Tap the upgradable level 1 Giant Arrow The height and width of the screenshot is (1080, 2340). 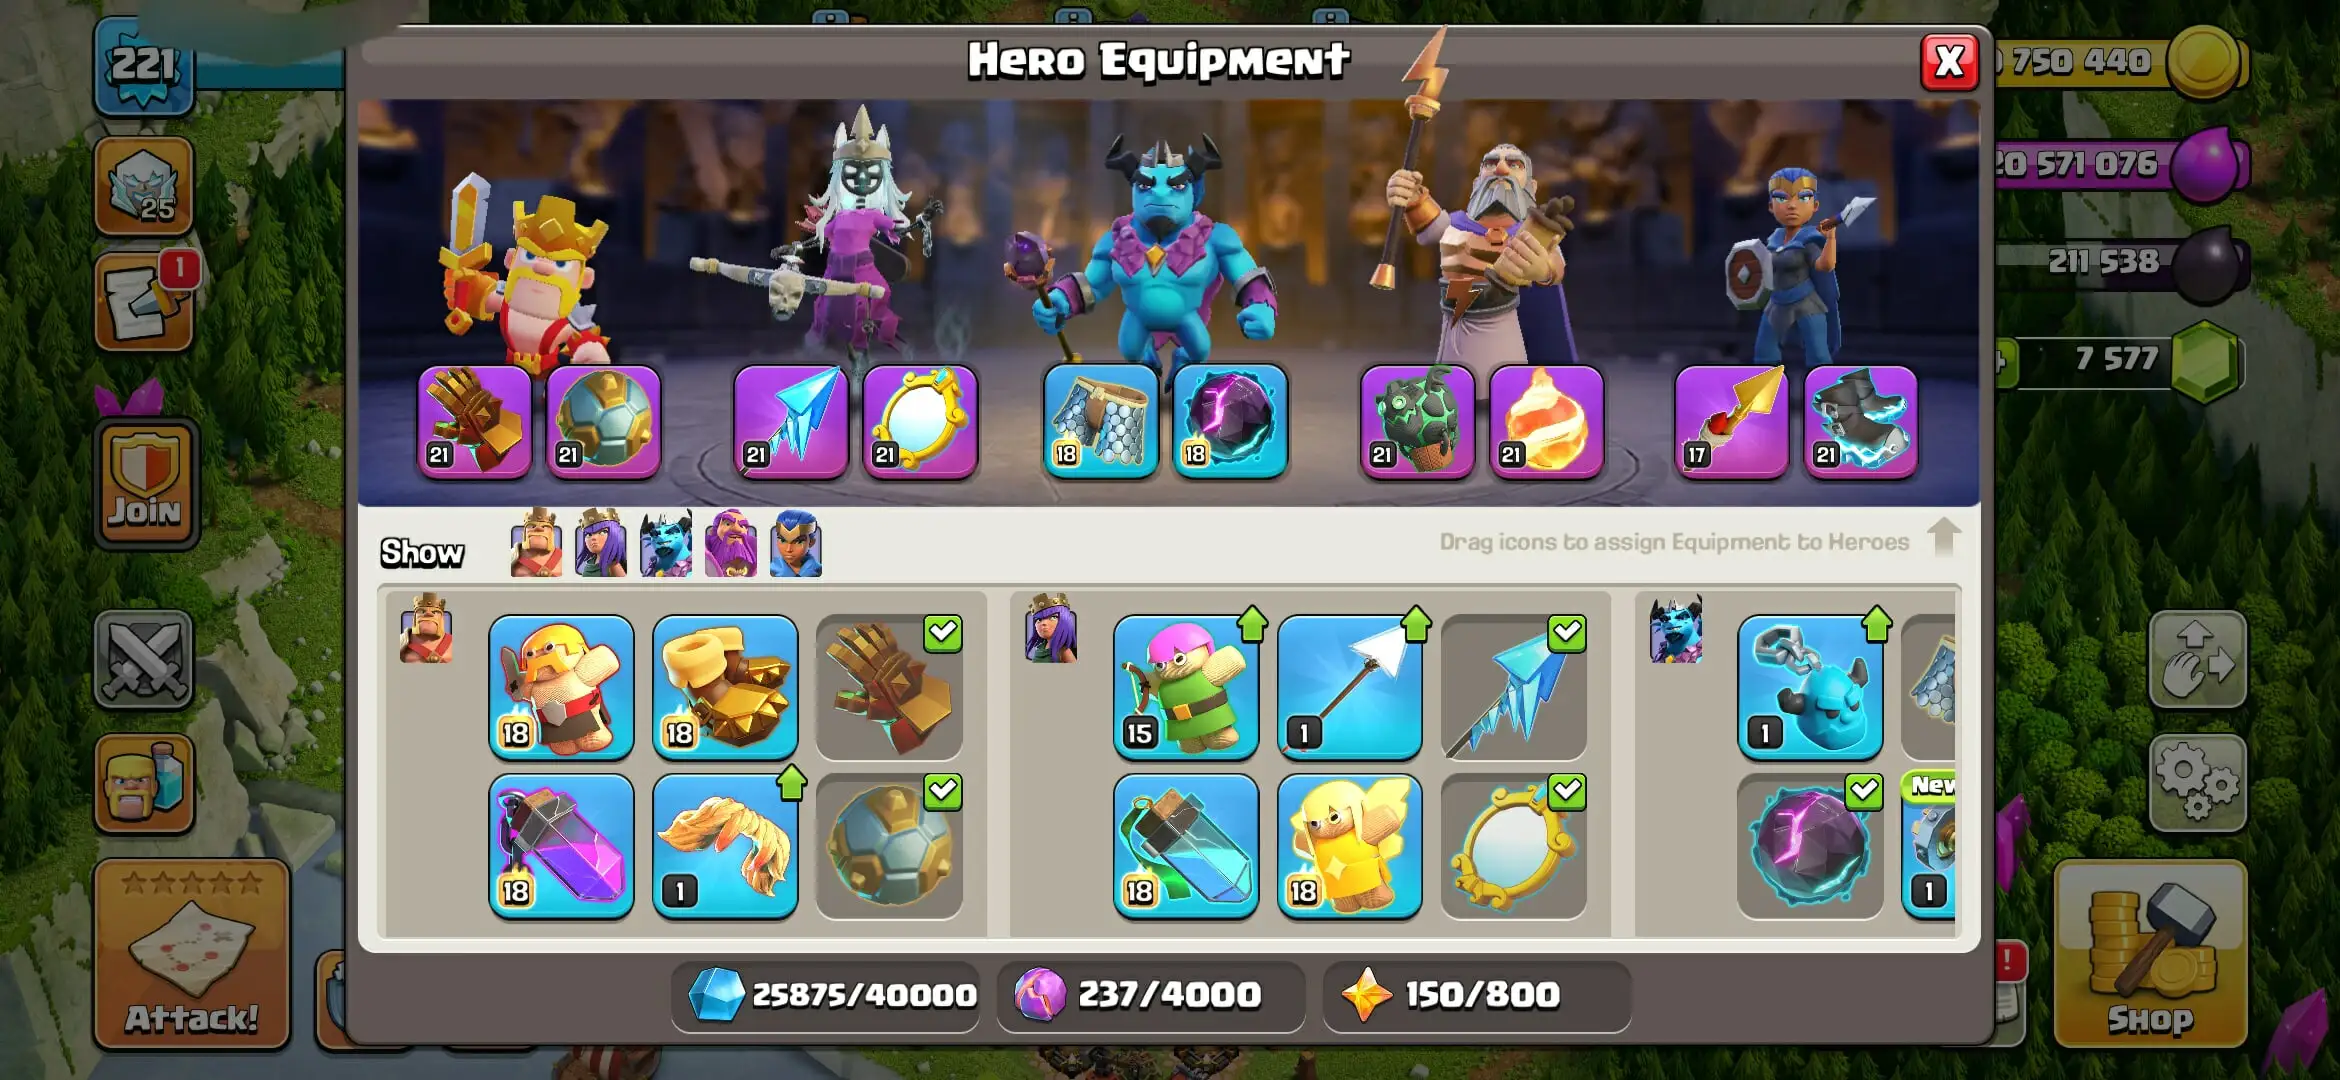1350,687
